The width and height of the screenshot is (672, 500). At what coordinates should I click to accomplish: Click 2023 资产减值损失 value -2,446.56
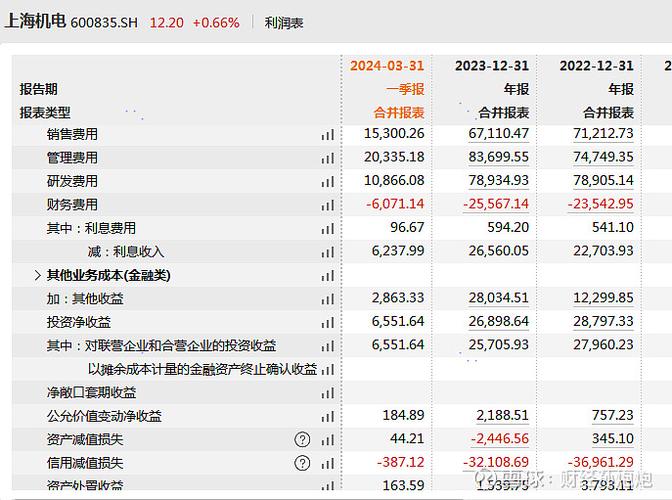point(500,439)
